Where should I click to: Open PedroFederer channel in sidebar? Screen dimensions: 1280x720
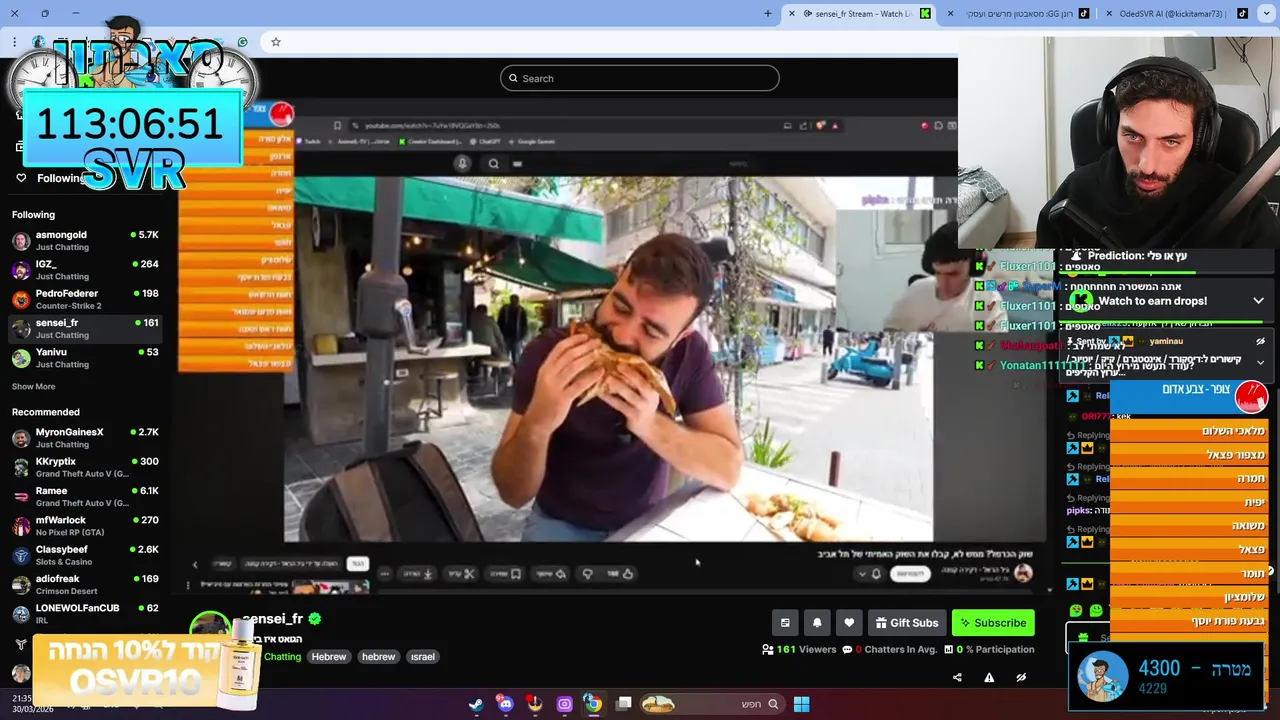point(85,299)
